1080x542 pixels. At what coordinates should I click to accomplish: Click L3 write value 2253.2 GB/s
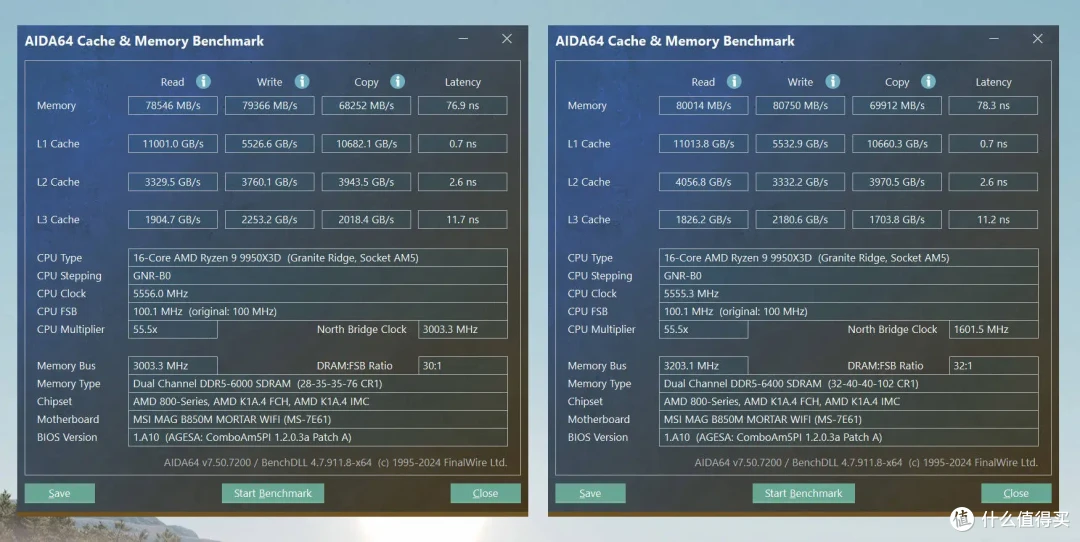269,220
